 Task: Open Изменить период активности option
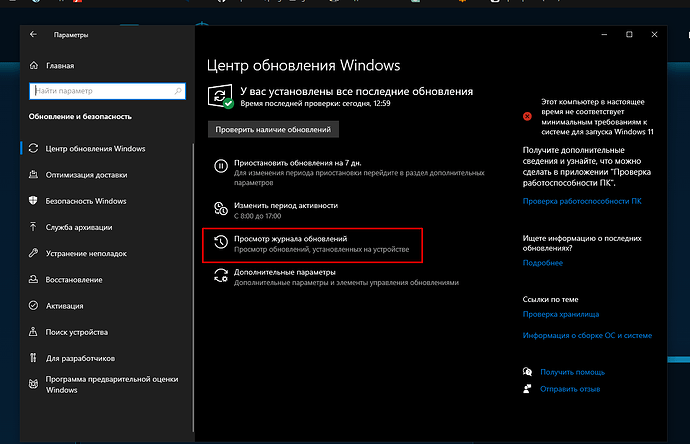pyautogui.click(x=286, y=205)
